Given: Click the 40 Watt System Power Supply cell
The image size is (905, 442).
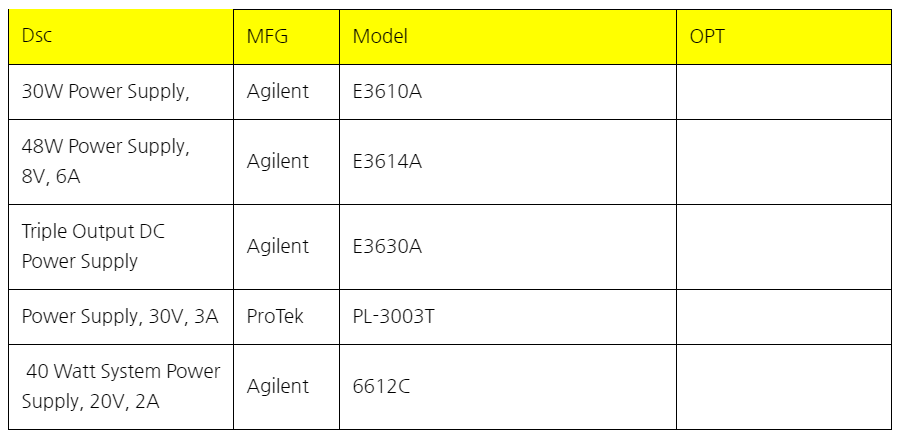Looking at the screenshot, I should tap(121, 386).
